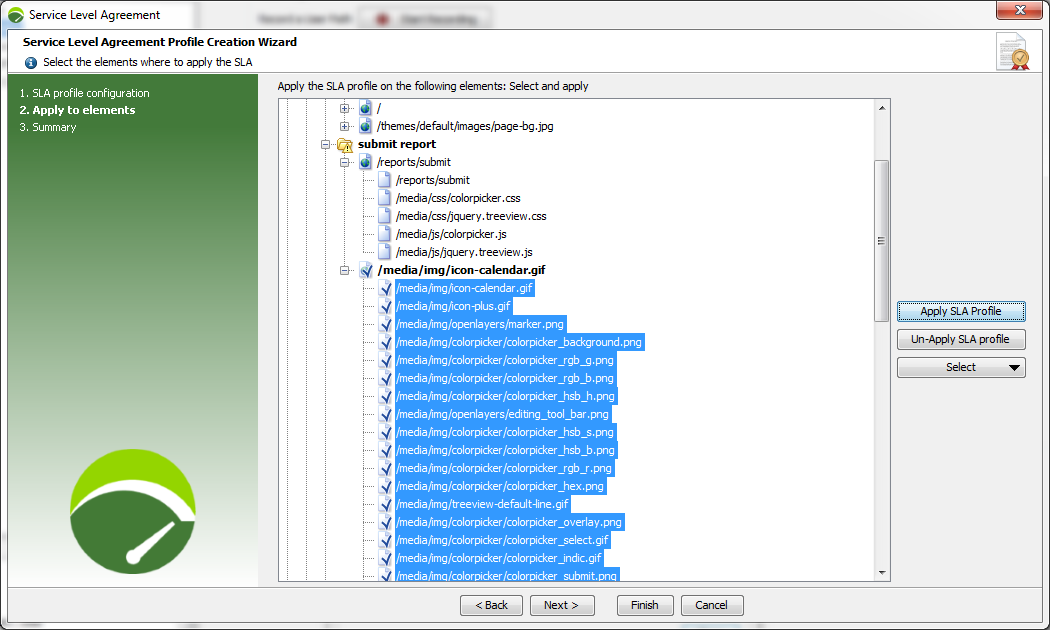Click the Service Level Agreement window title icon

coord(15,15)
